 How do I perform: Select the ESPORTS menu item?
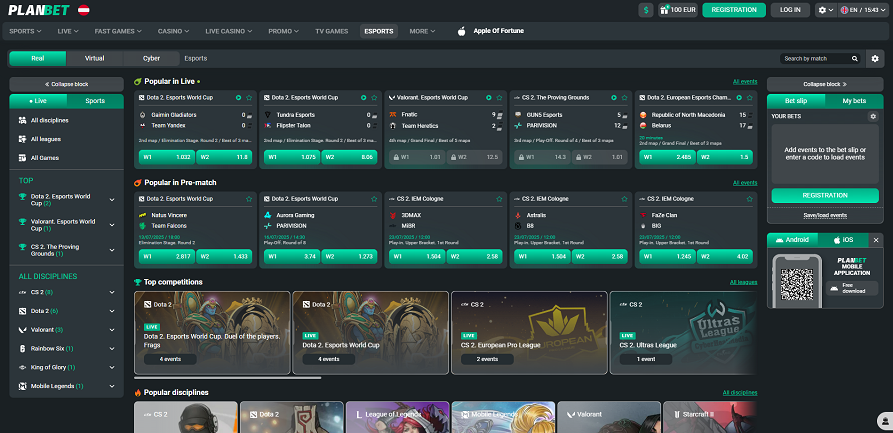(379, 31)
